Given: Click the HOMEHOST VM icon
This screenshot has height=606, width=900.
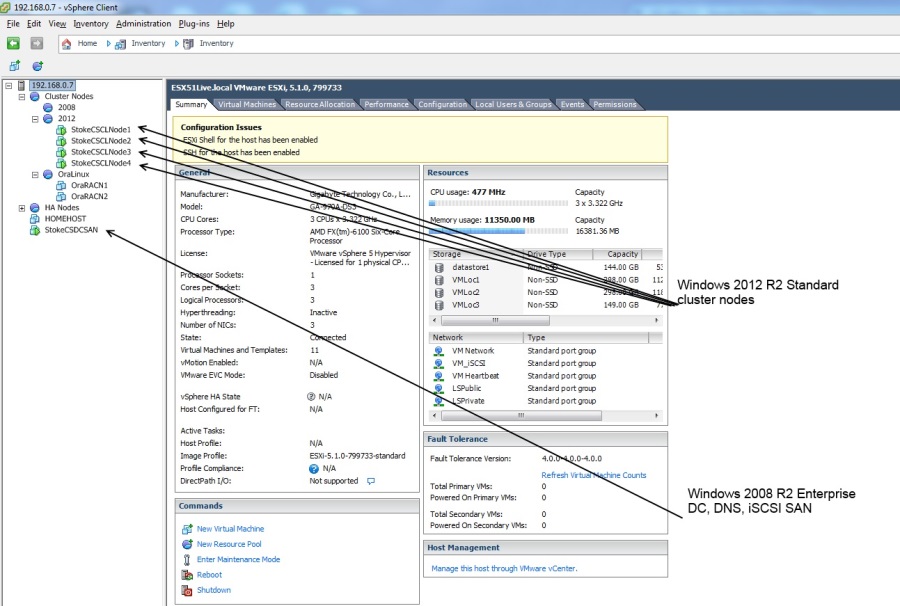Looking at the screenshot, I should [x=34, y=219].
